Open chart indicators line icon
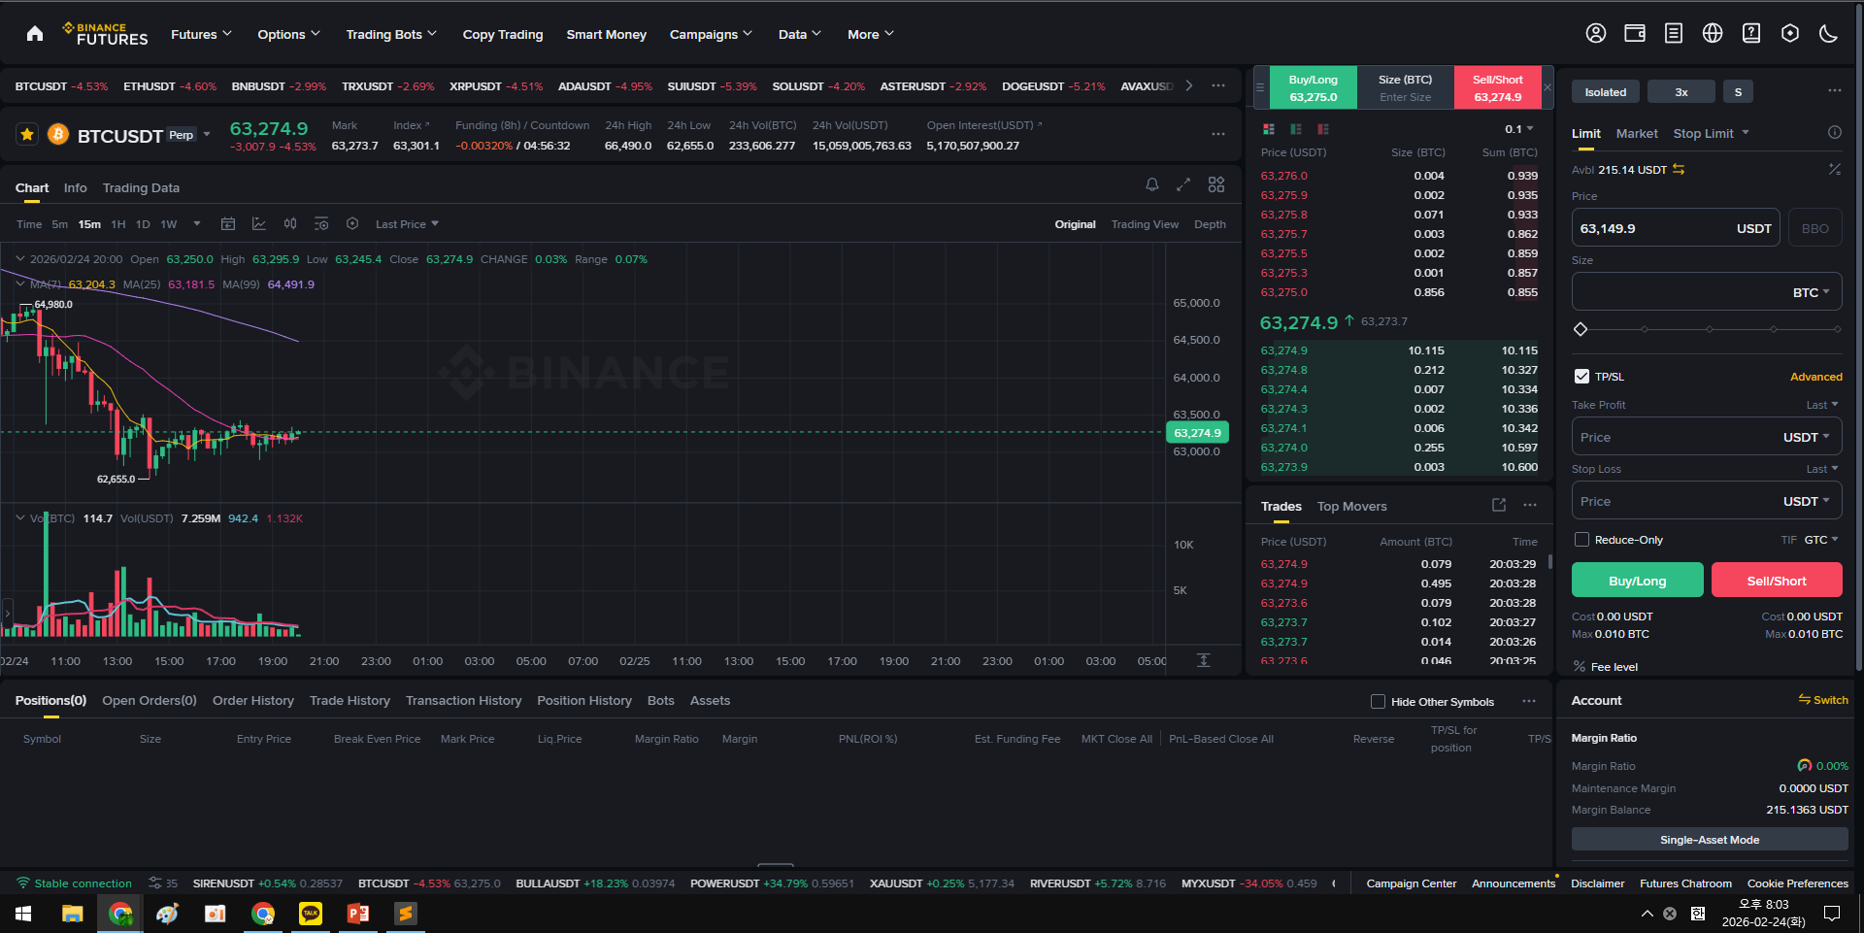Viewport: 1864px width, 933px height. click(x=259, y=224)
